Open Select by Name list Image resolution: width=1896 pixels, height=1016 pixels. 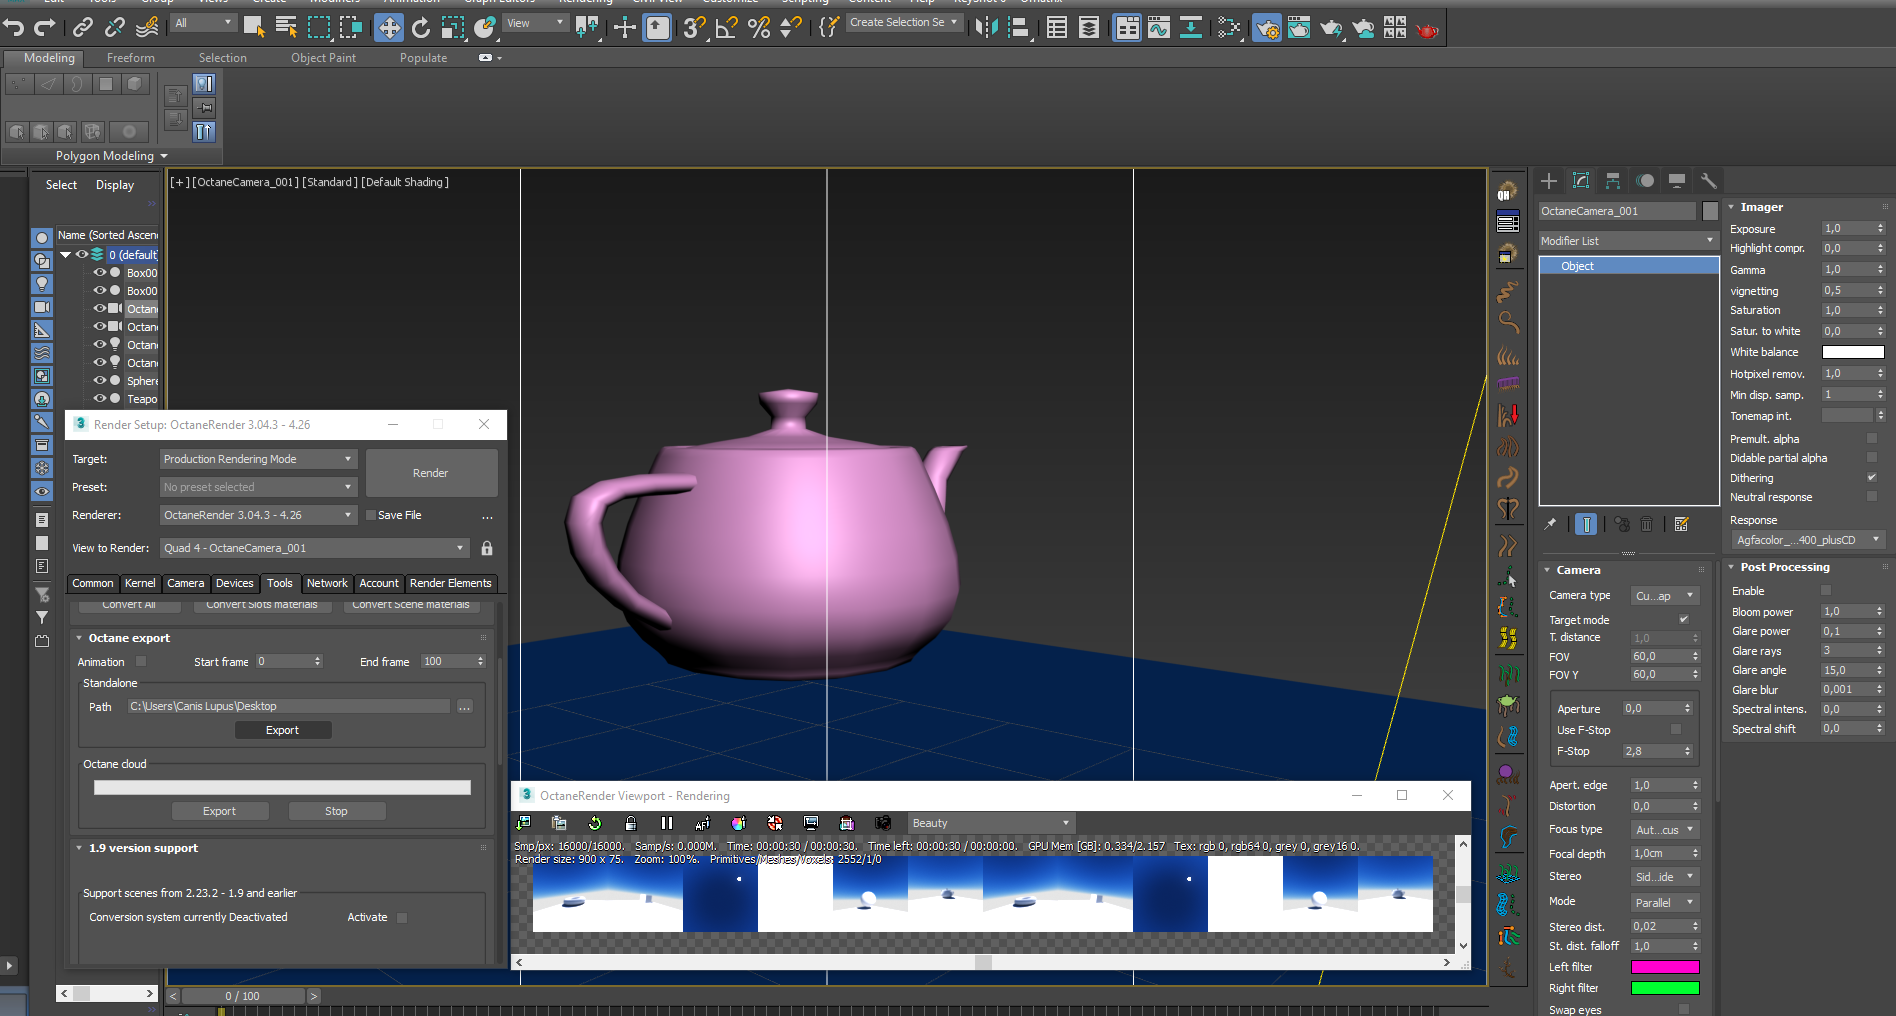[x=286, y=27]
